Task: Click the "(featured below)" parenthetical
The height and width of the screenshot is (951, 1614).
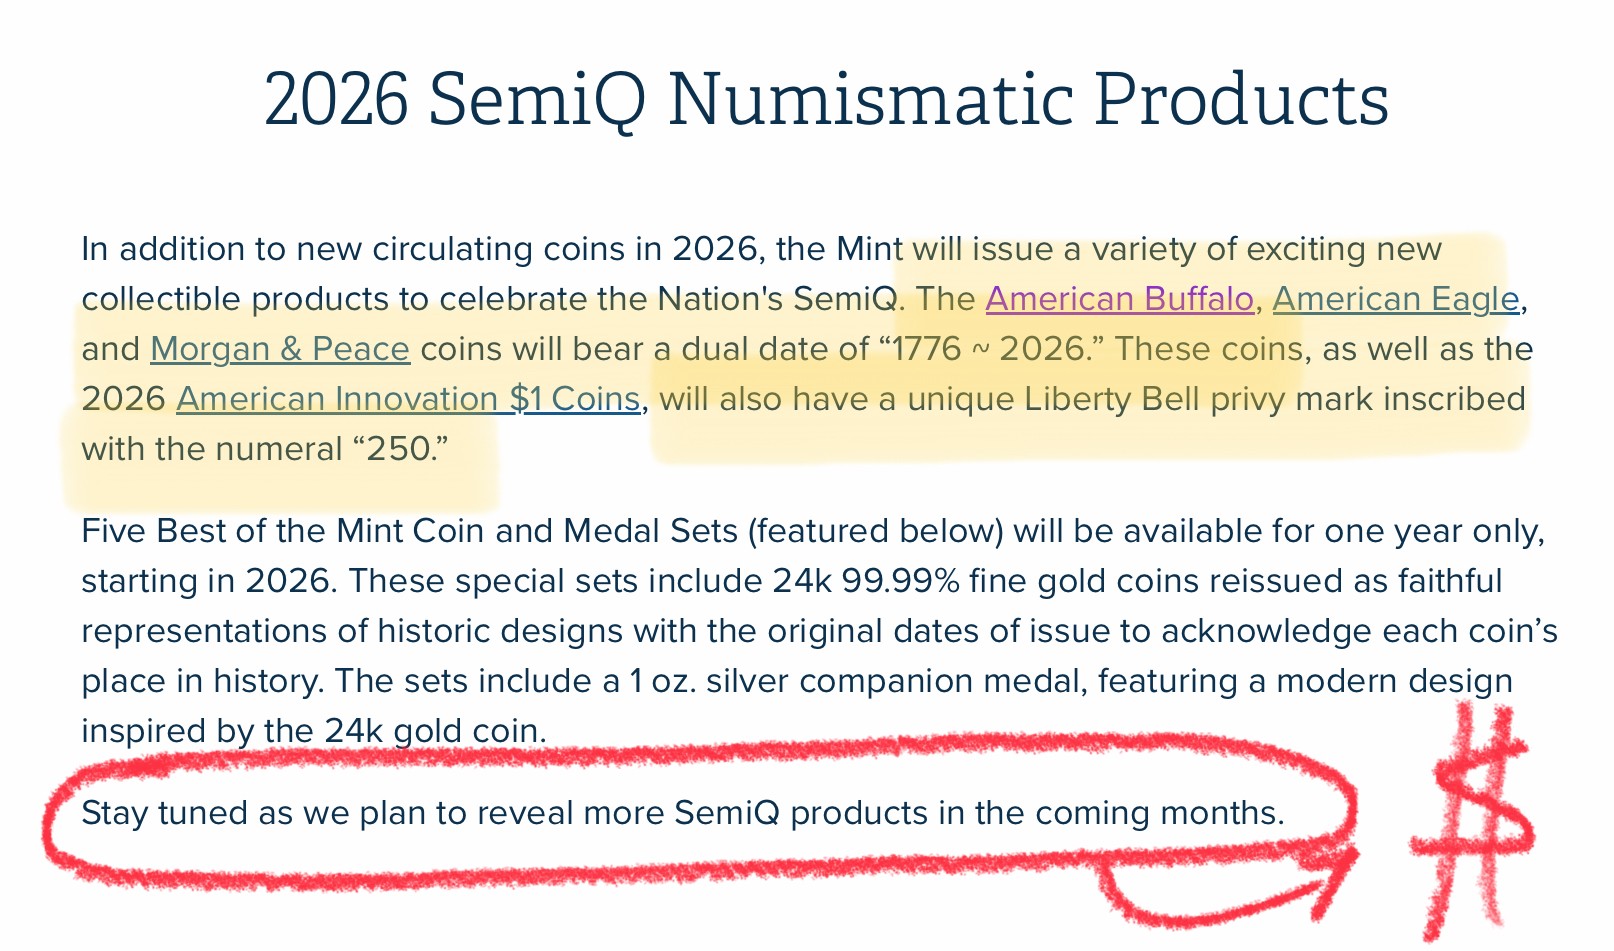Action: [875, 530]
